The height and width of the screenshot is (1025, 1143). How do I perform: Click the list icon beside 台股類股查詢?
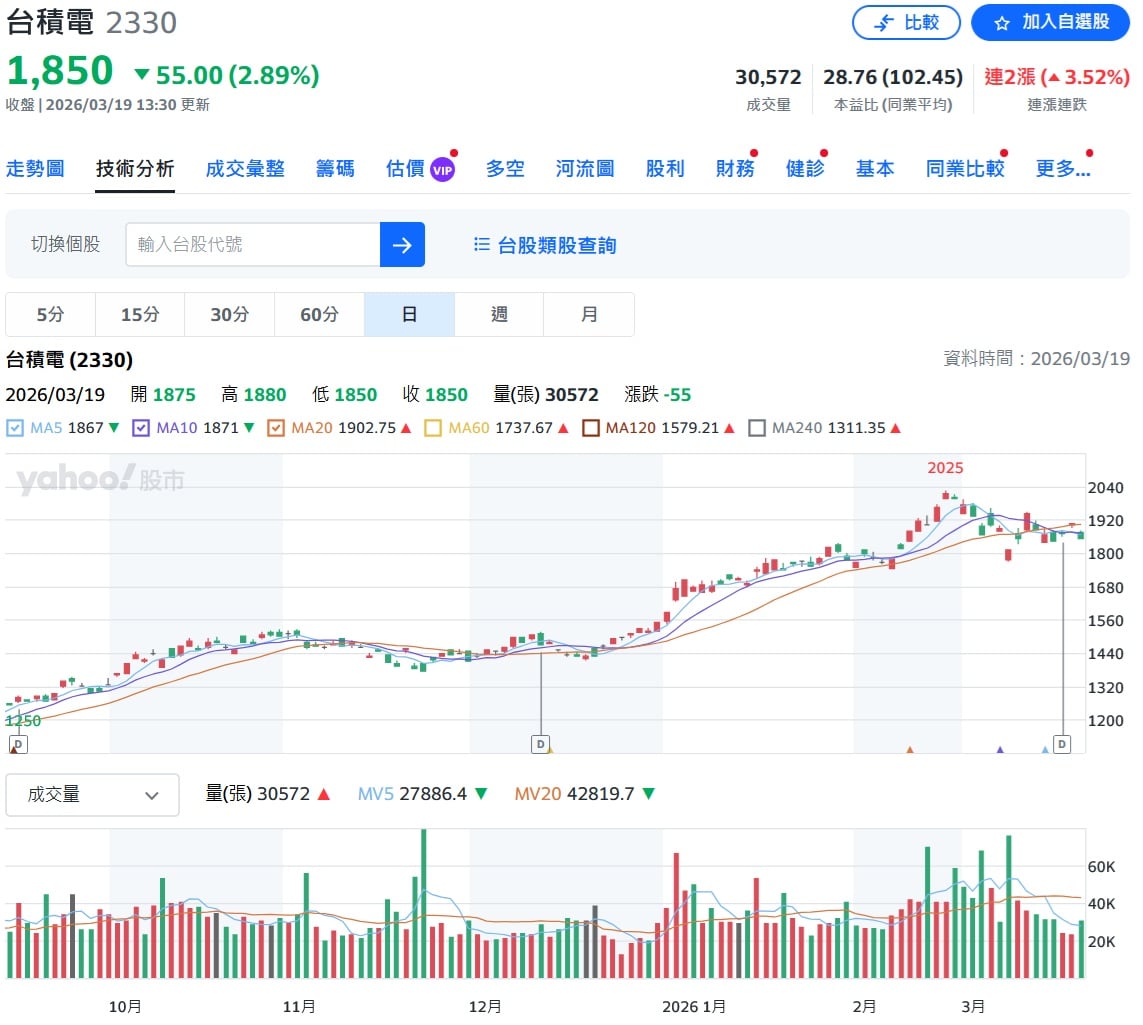[x=482, y=245]
